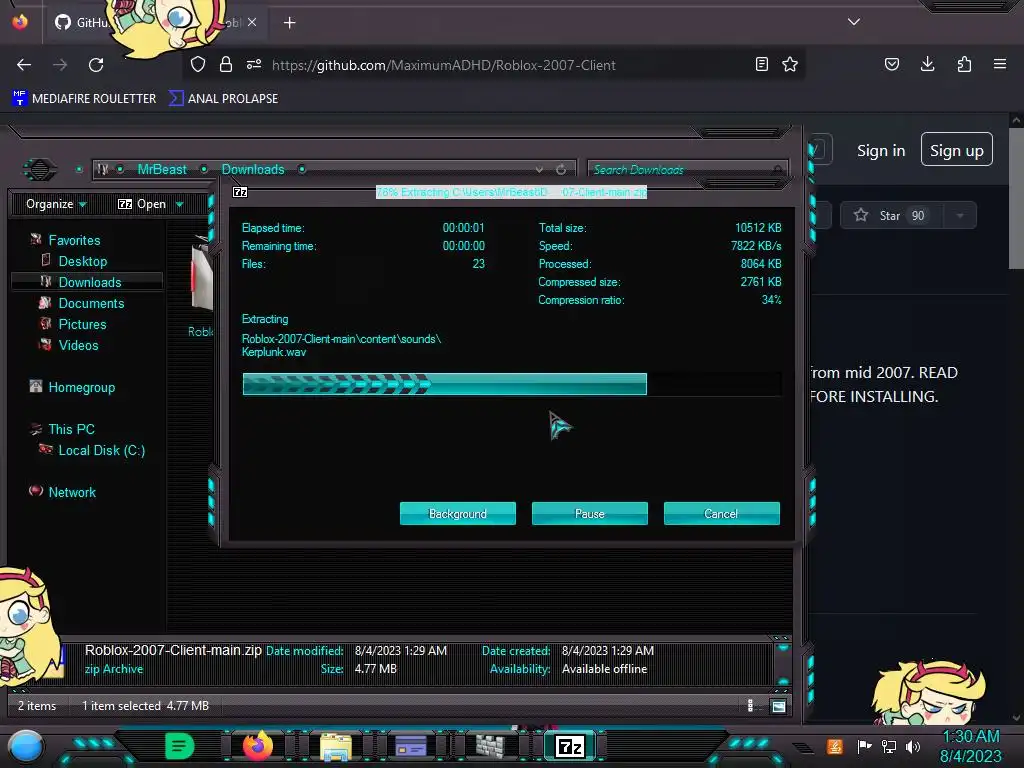Open the dropdown next to Star
Screen dimensions: 1024x768
click(960, 216)
